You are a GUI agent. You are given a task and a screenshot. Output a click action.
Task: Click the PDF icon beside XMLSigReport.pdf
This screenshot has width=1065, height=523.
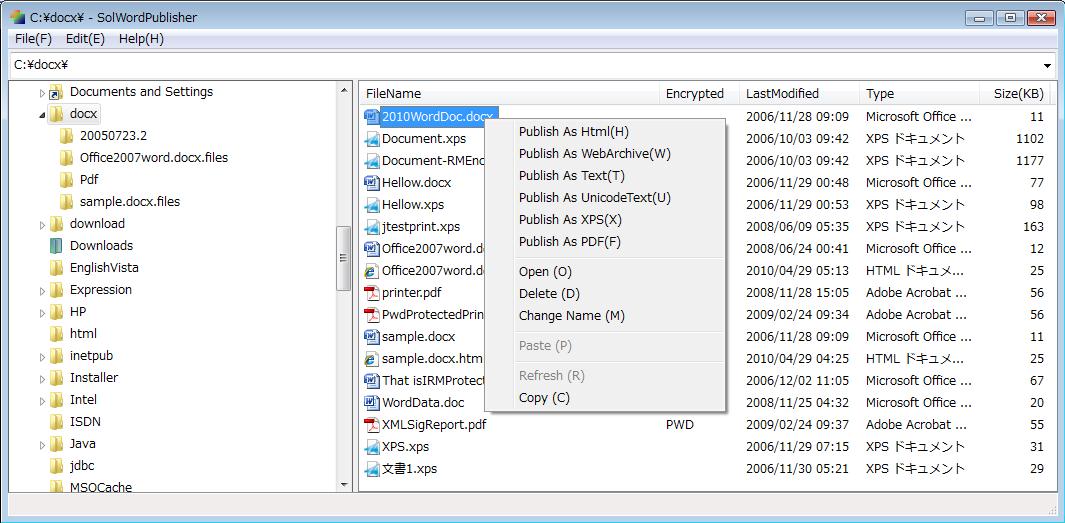372,425
